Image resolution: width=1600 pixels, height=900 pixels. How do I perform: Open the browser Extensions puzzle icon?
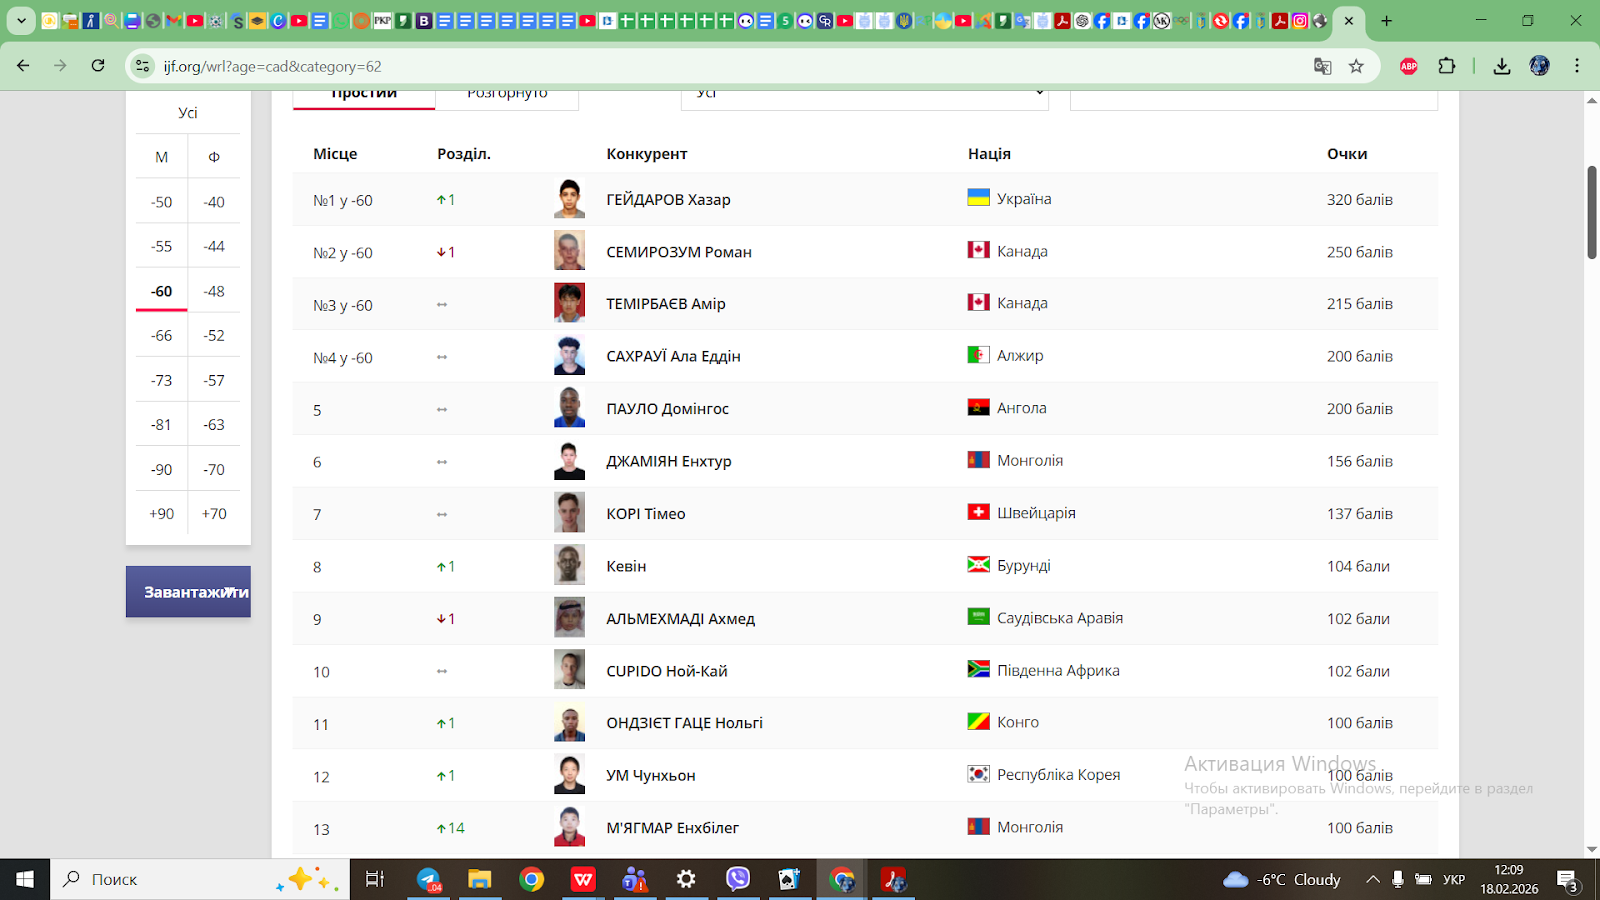coord(1446,66)
